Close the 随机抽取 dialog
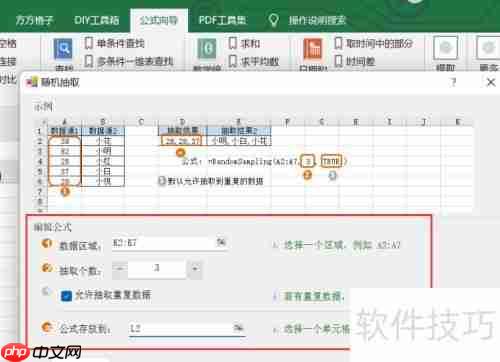The image size is (500, 362). pos(491,82)
